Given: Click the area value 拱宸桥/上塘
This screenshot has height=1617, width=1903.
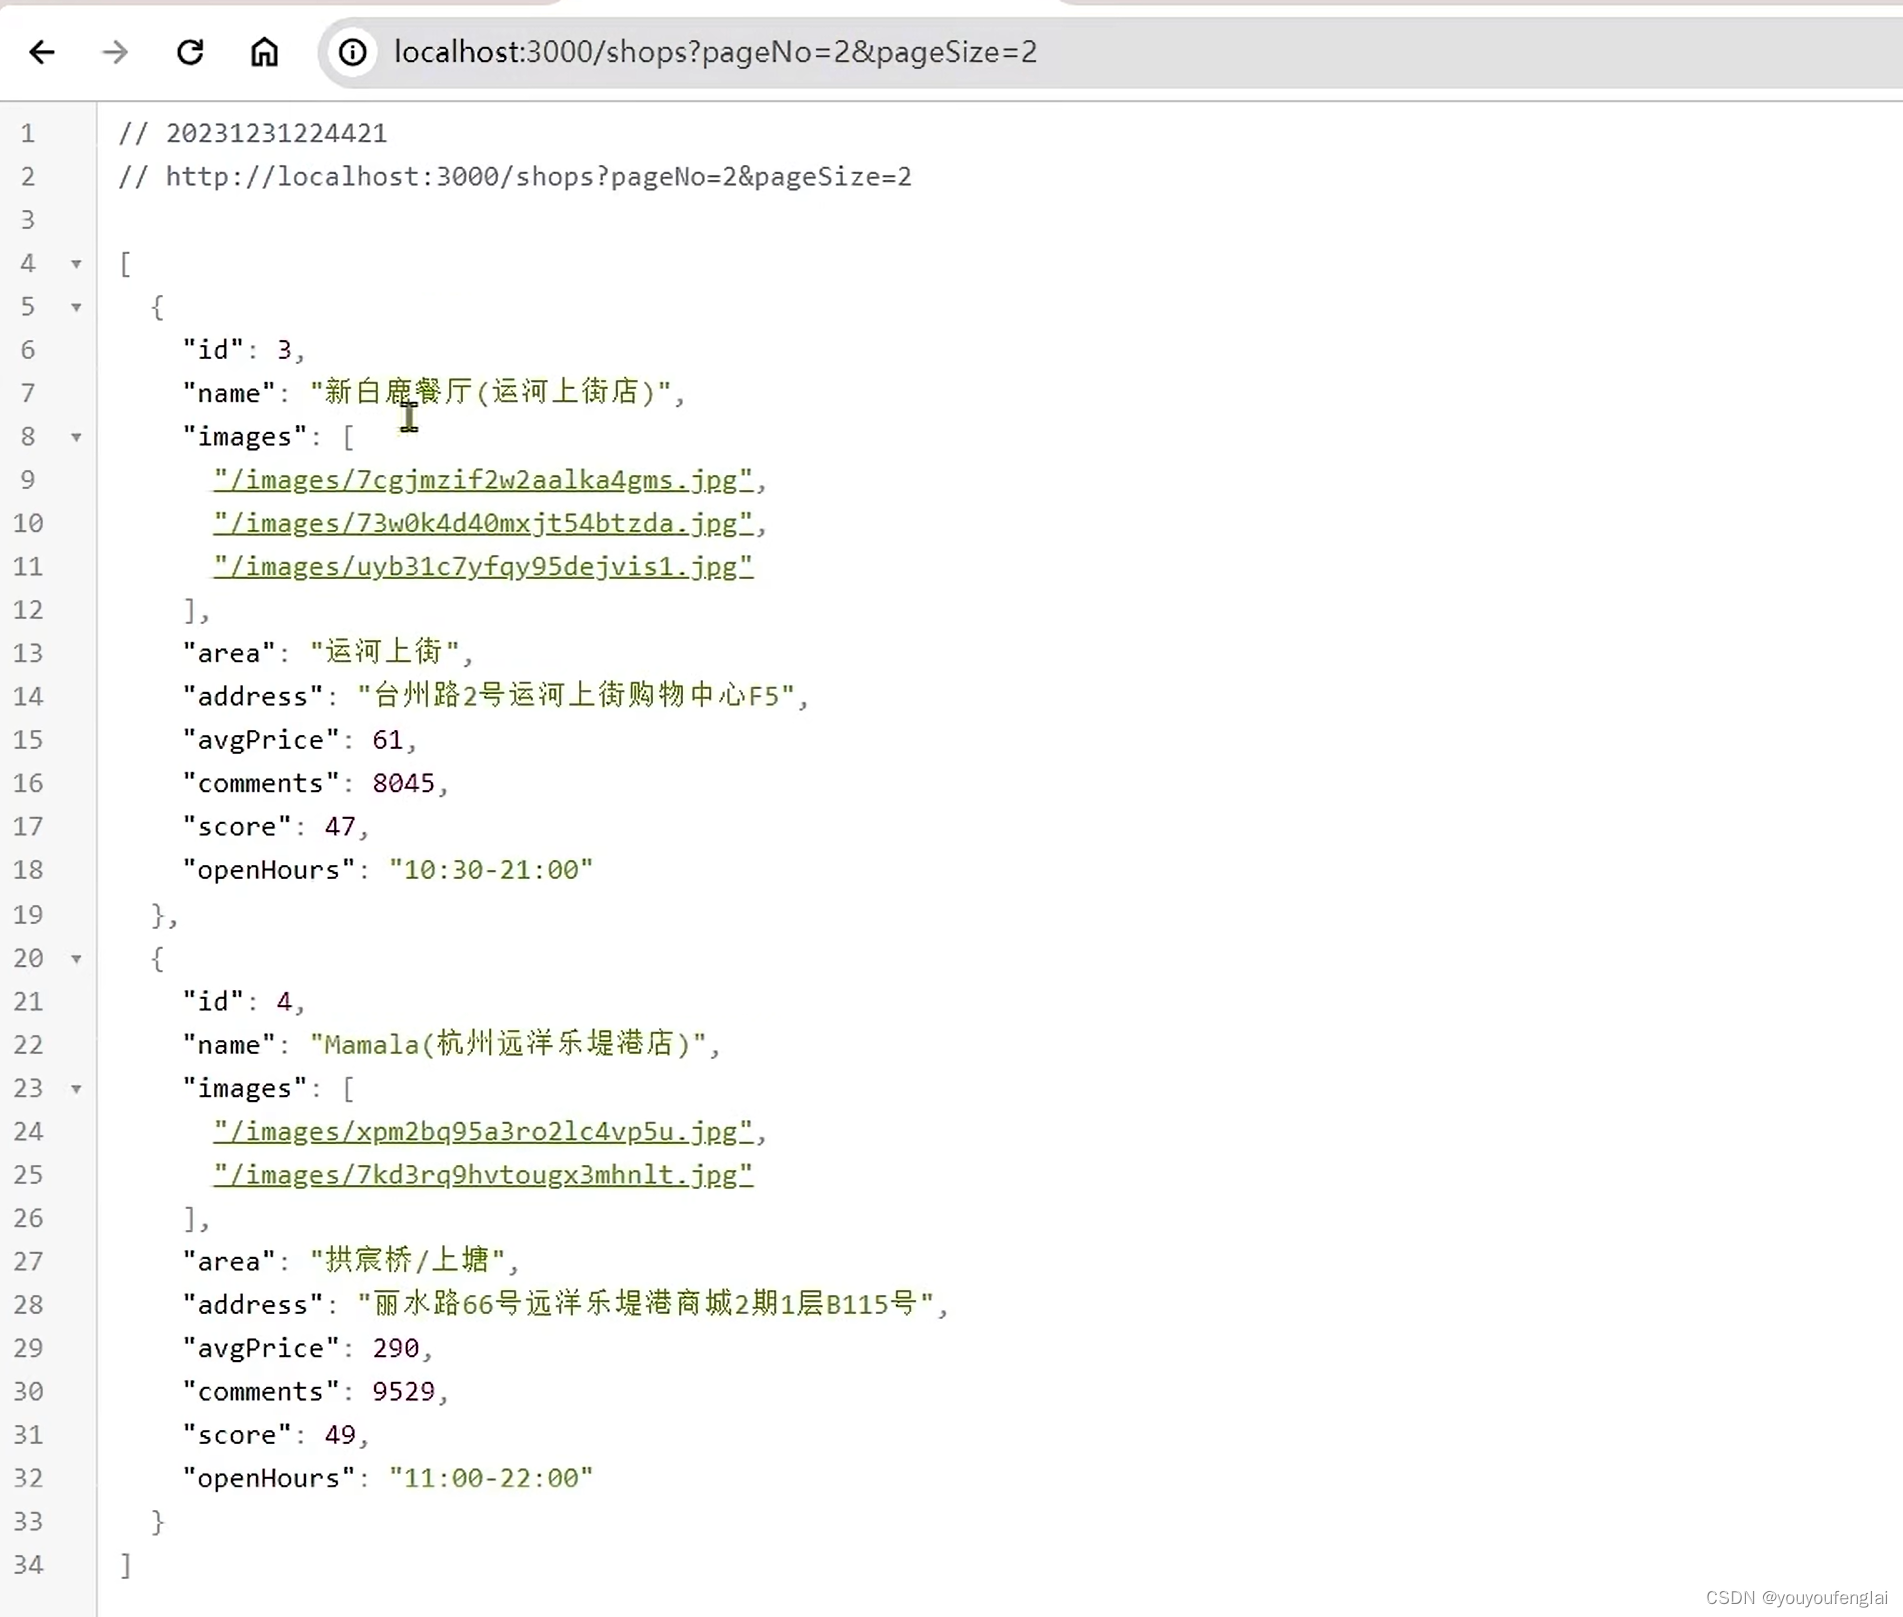Looking at the screenshot, I should (408, 1260).
